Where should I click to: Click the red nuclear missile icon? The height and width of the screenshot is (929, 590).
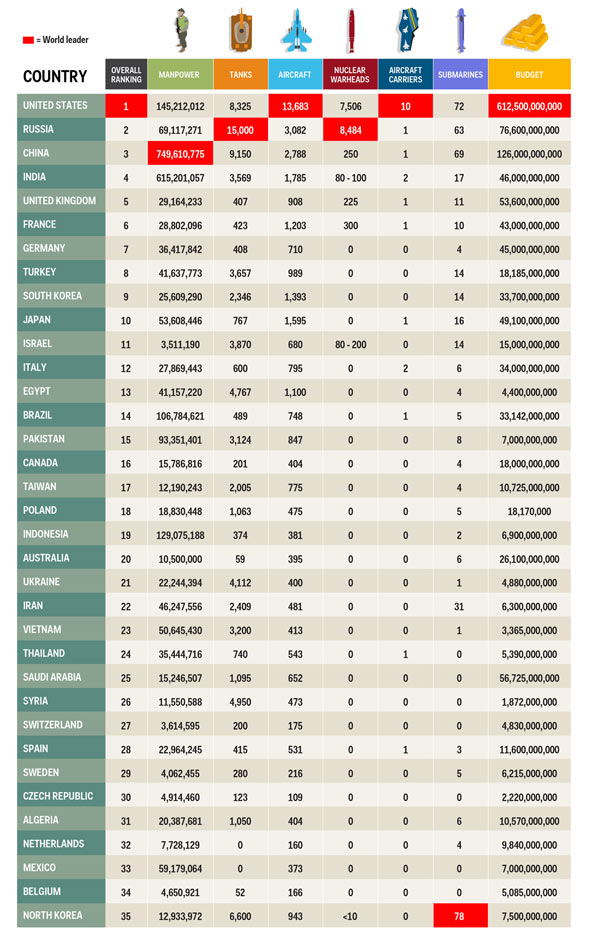click(351, 31)
